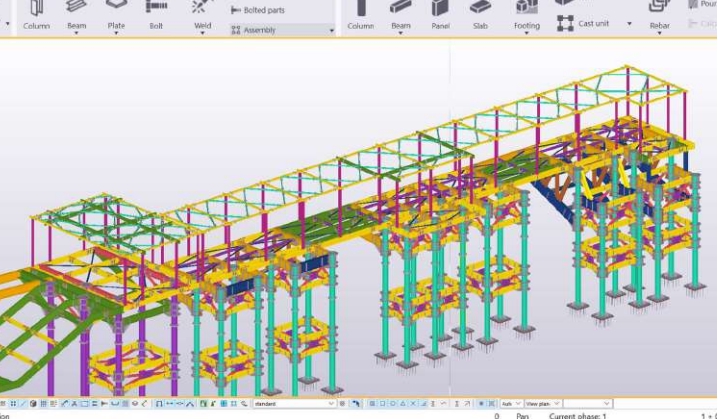Expand the Rebar dropdown arrow
This screenshot has height=419, width=718.
(659, 33)
